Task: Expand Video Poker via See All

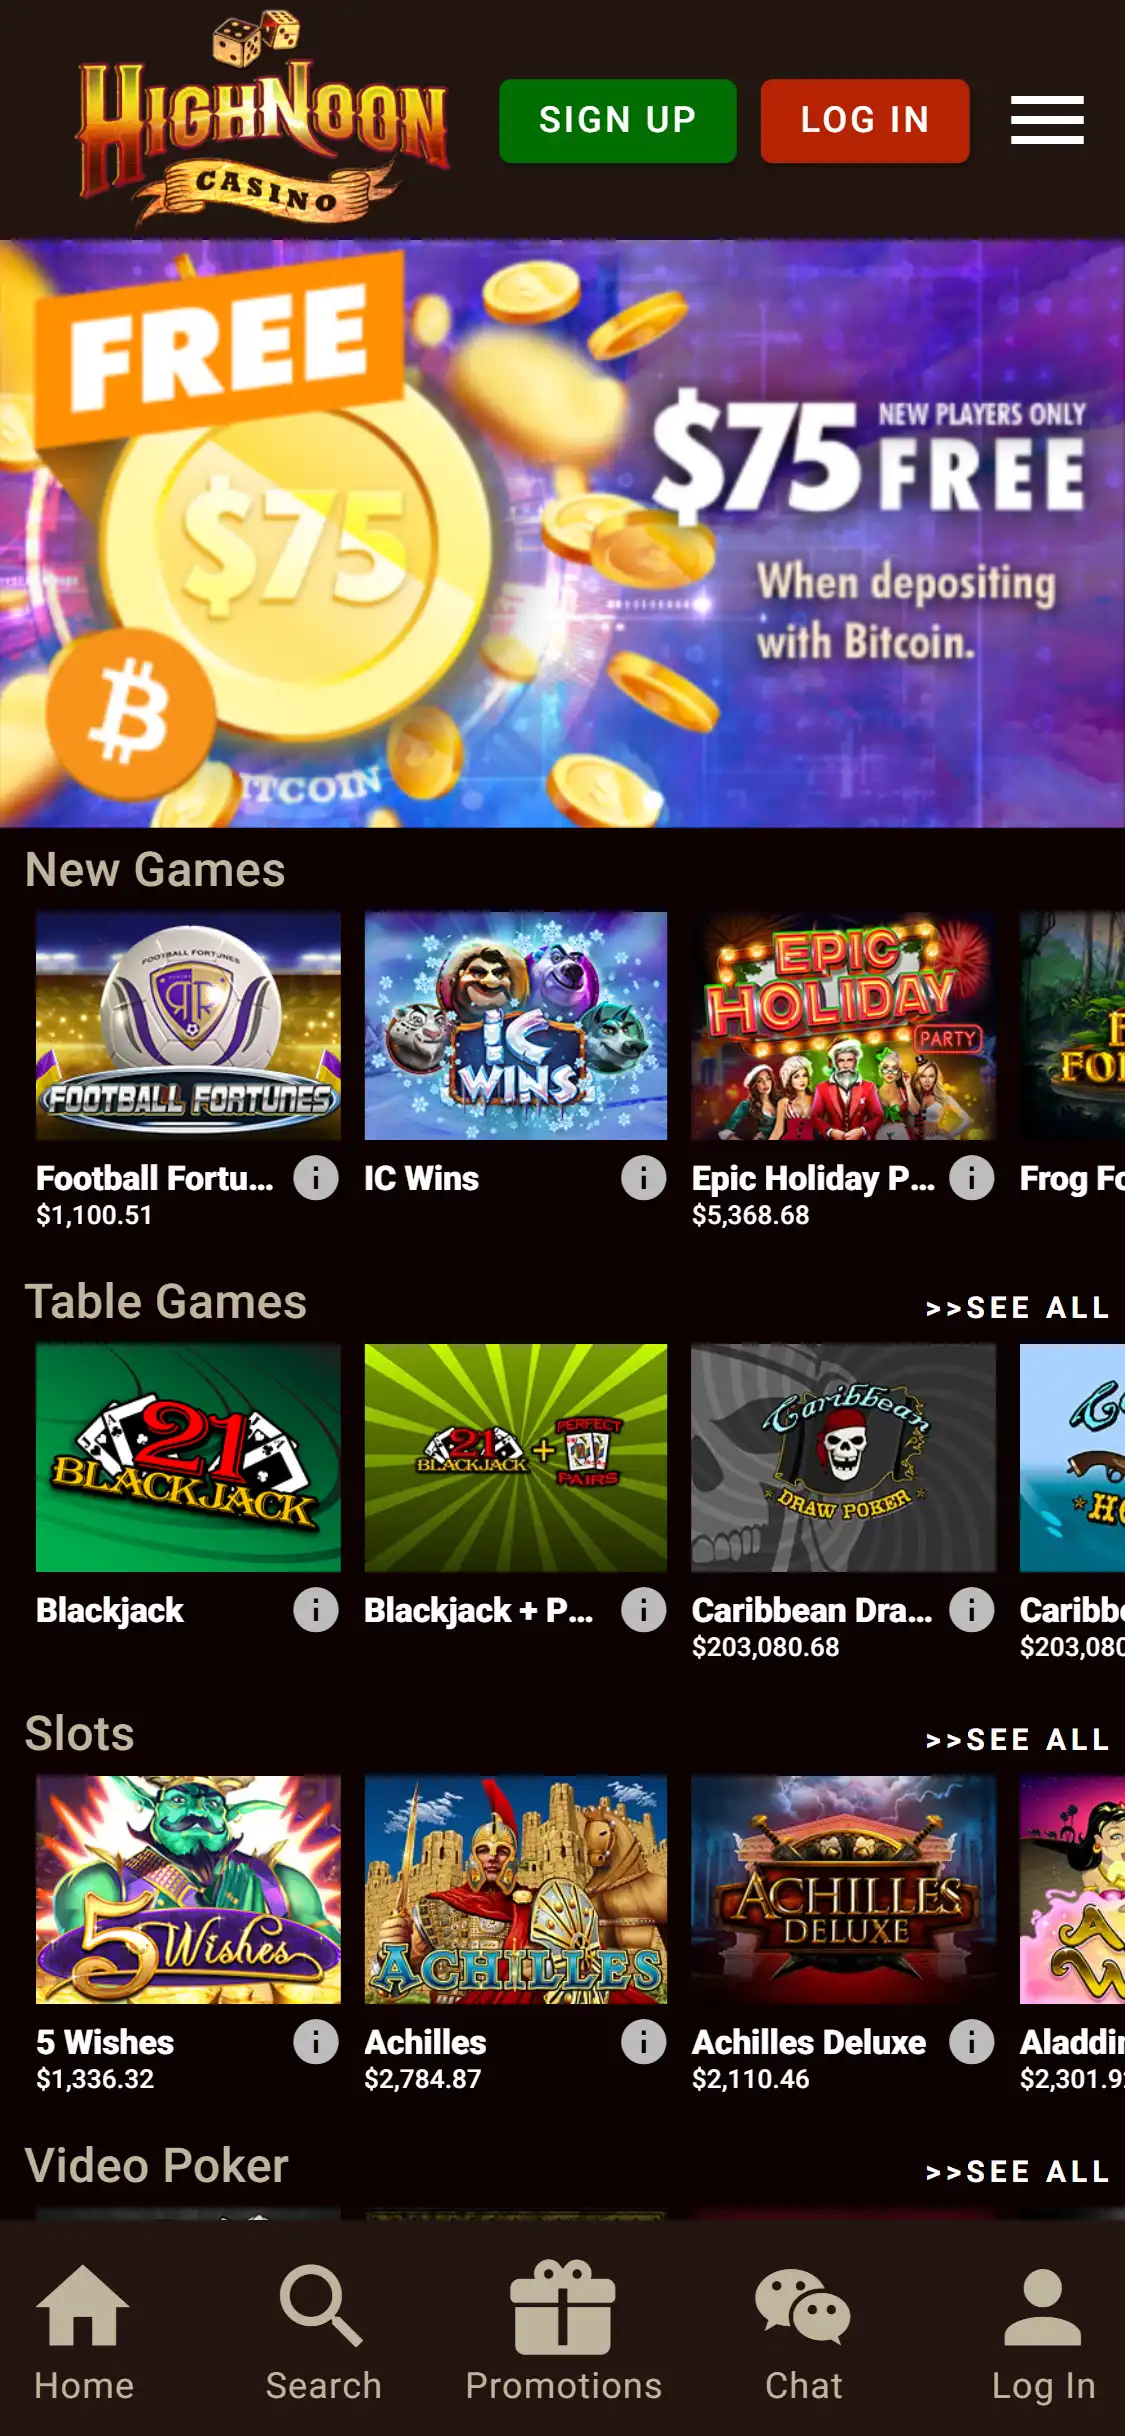Action: click(1018, 2171)
